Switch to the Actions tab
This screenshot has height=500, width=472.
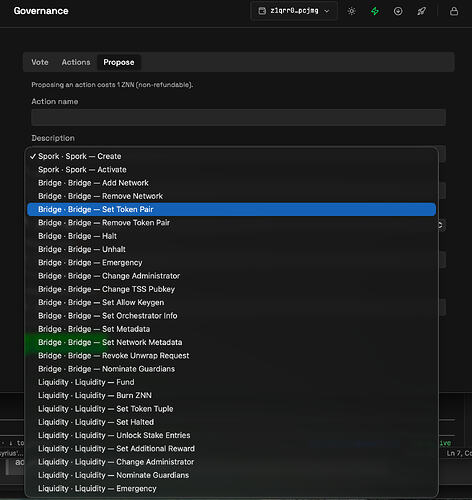coord(76,62)
